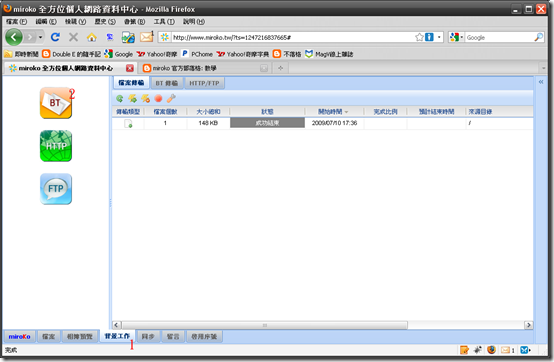Select the BT 傳輸 tab
The image size is (554, 362).
(x=167, y=83)
